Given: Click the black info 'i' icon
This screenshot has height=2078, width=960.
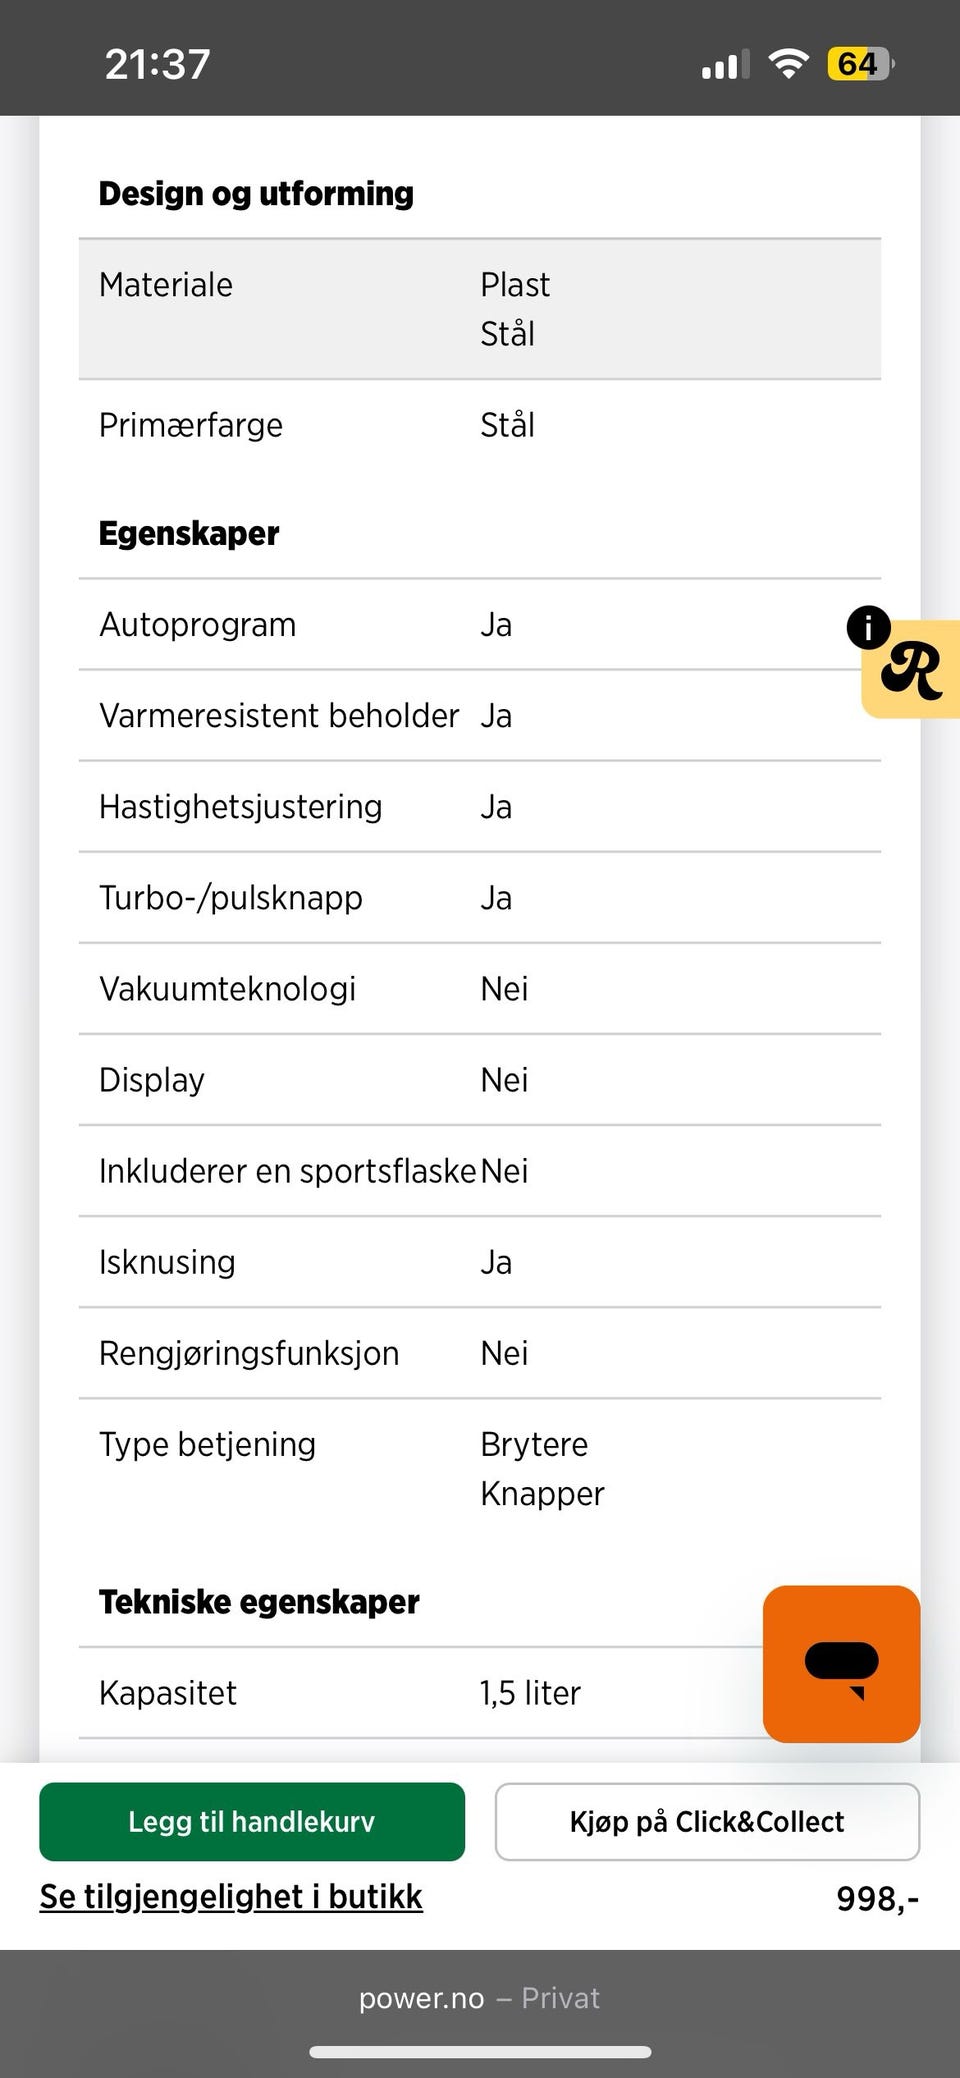Looking at the screenshot, I should tap(868, 628).
